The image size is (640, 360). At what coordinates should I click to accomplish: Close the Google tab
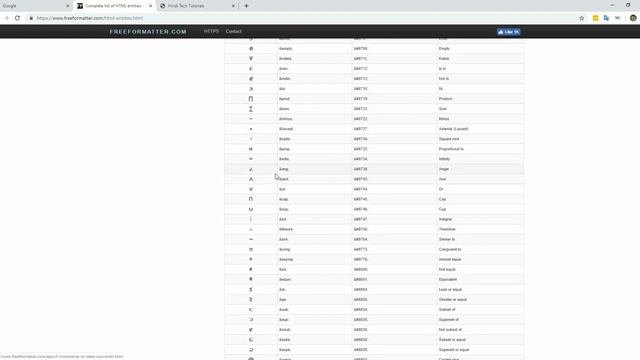(x=68, y=6)
